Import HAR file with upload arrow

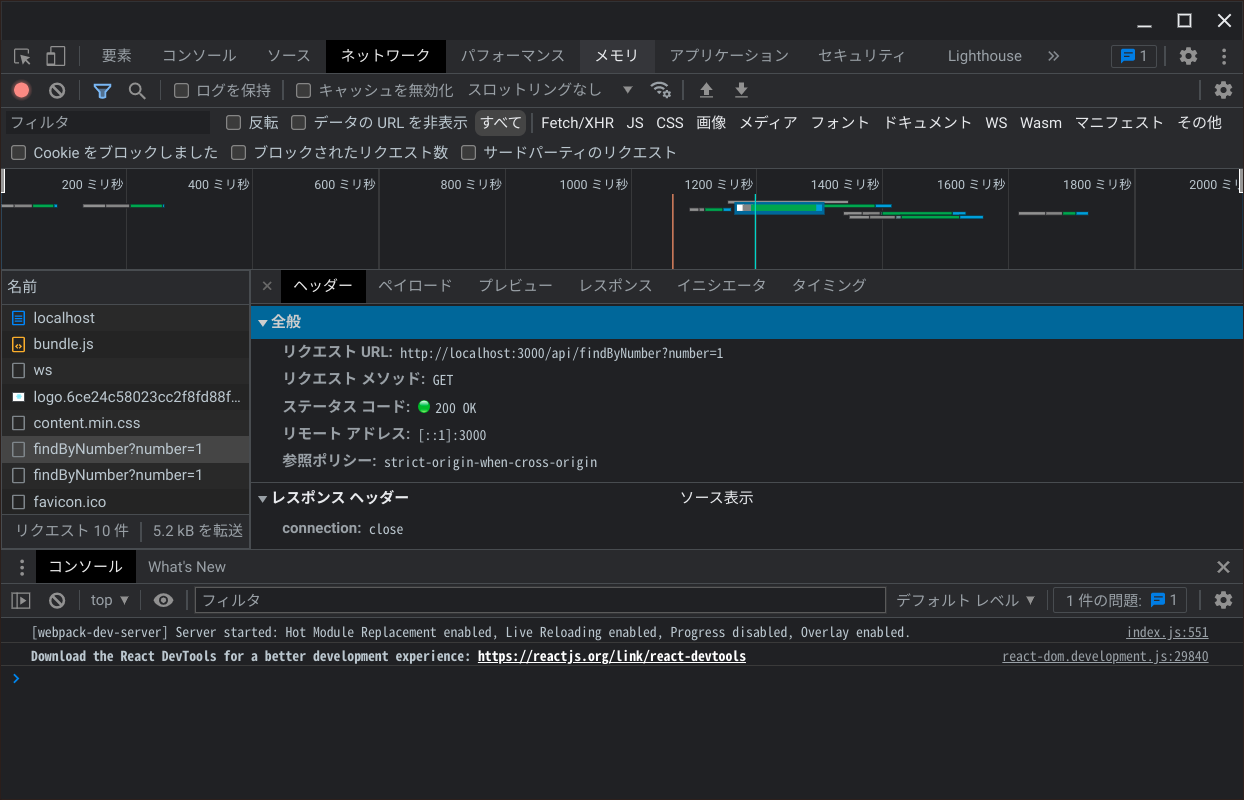706,91
